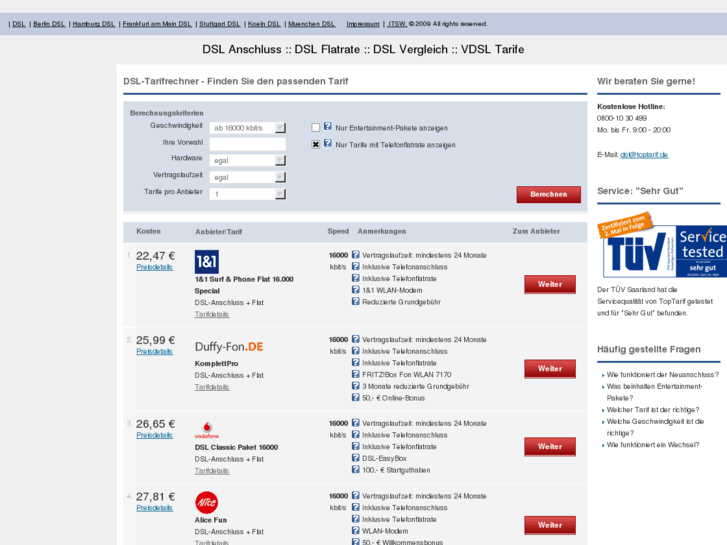
Task: Open FAQ Was beinhalten Entertainment-Pakete?
Action: coord(655,392)
